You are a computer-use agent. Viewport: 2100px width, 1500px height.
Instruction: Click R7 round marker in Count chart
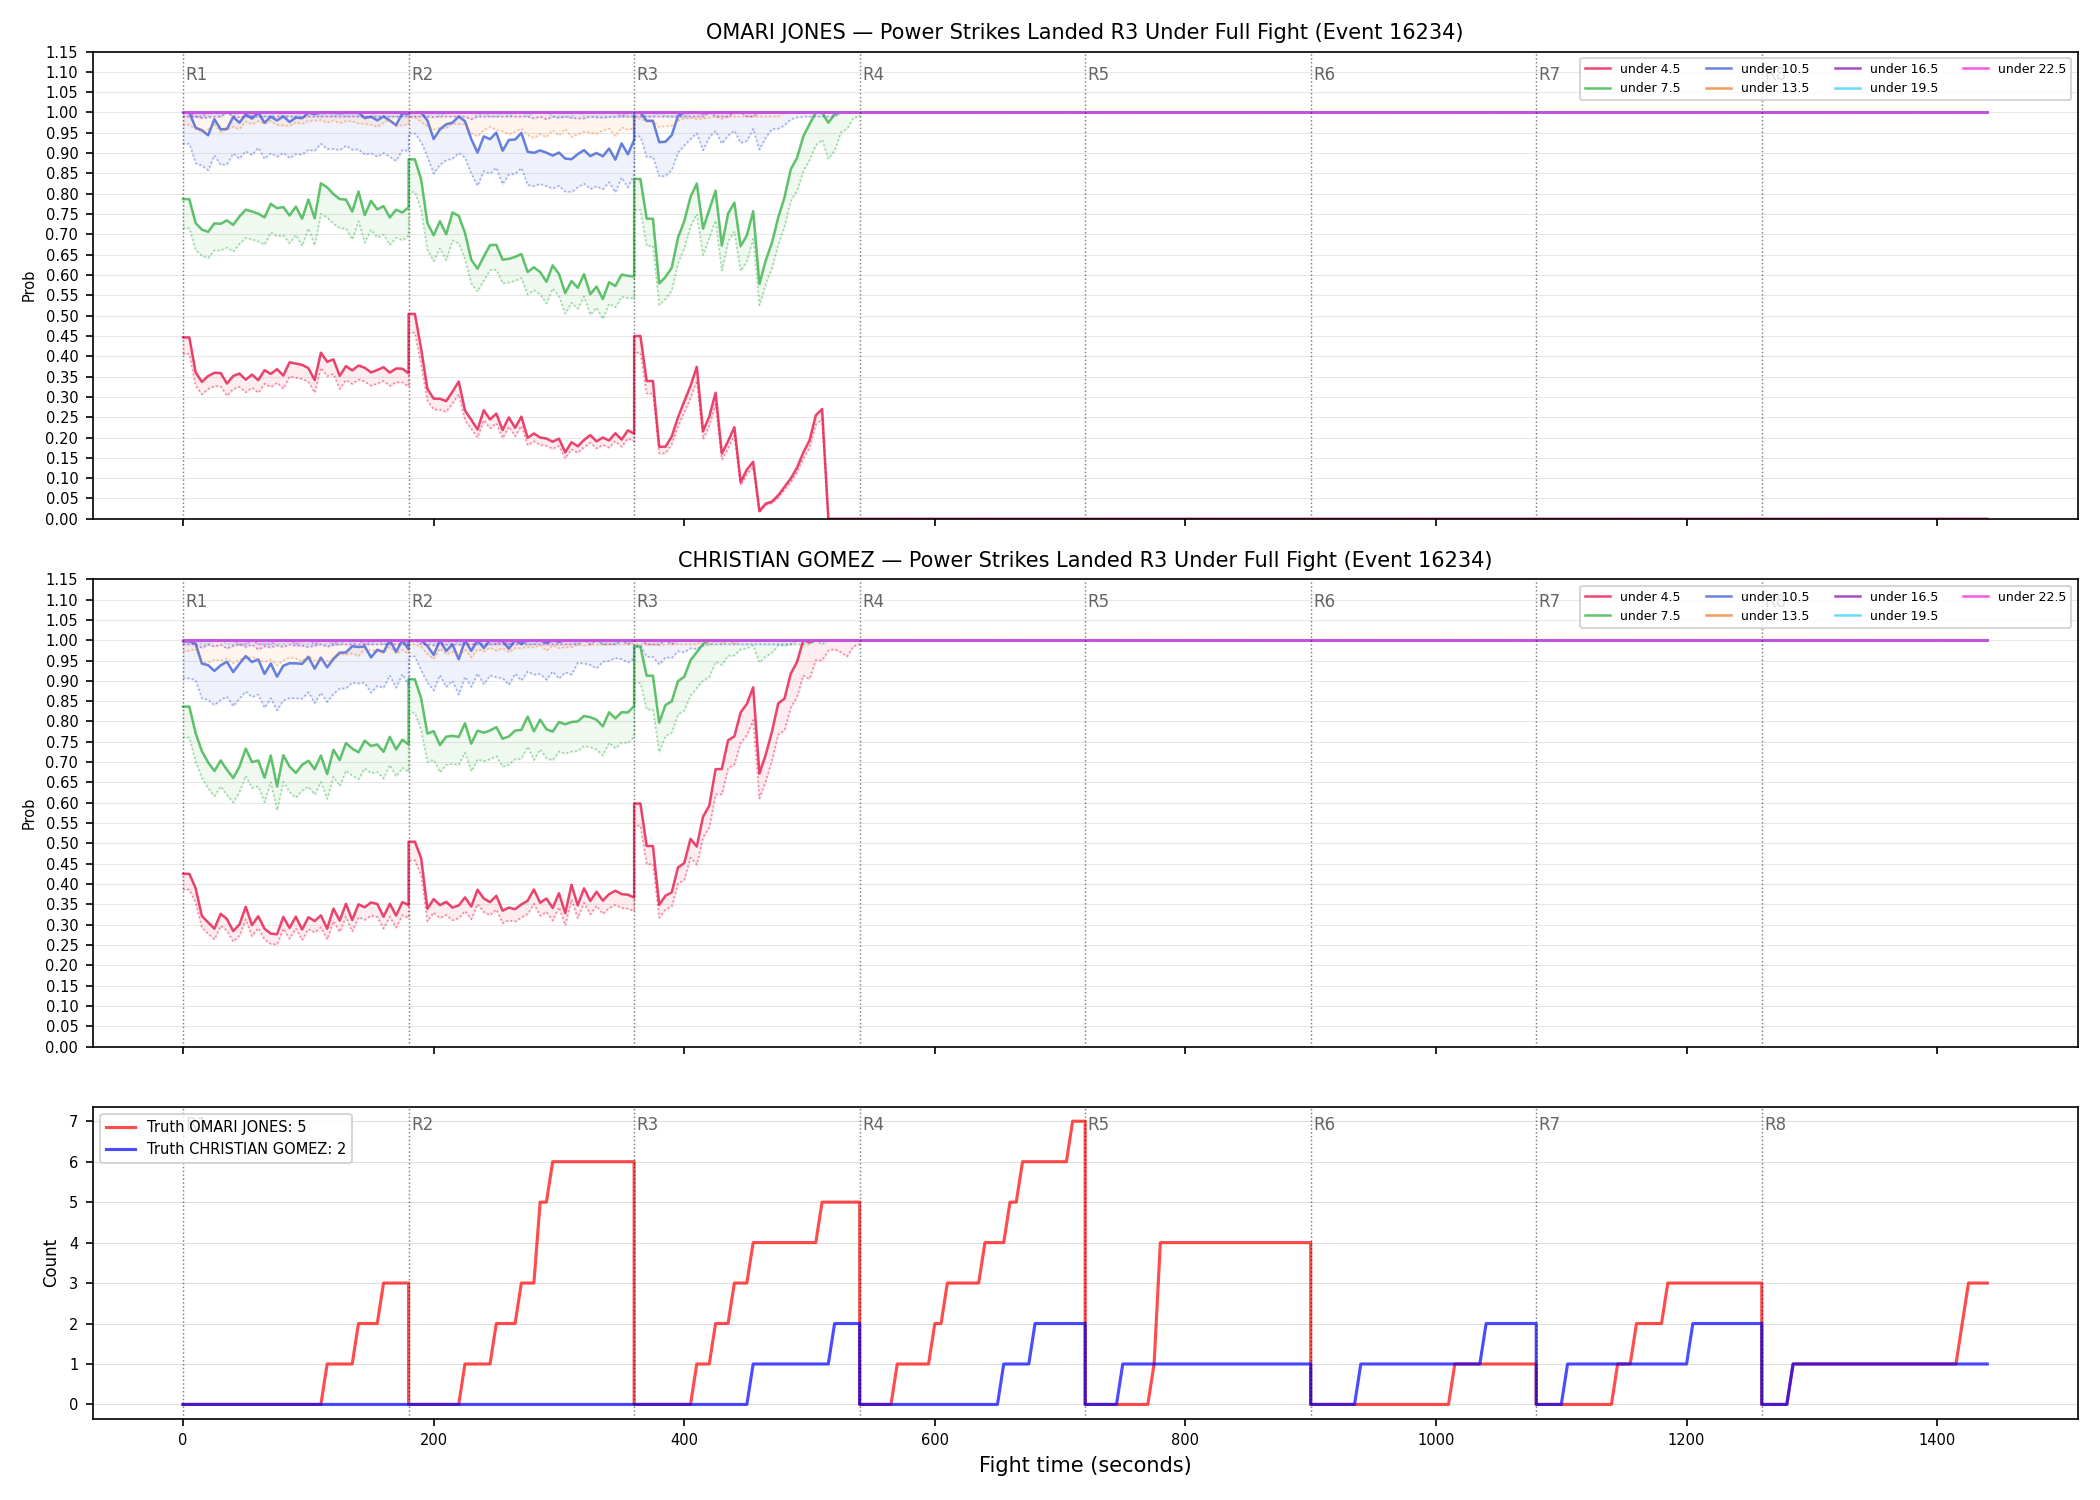pos(1549,1124)
